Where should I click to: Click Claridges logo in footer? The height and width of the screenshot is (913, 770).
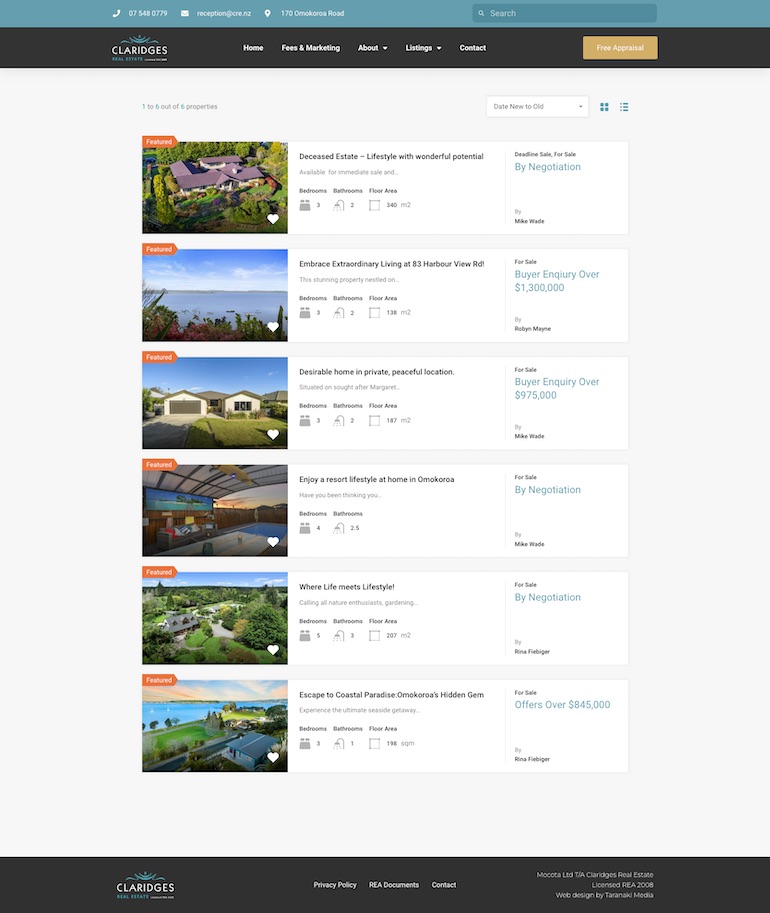point(146,886)
